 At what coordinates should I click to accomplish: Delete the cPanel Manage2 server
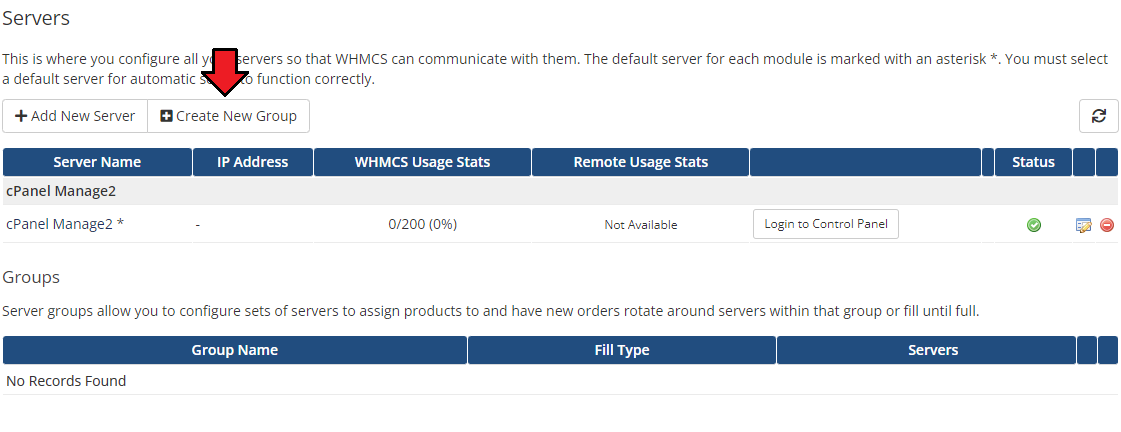click(1107, 225)
